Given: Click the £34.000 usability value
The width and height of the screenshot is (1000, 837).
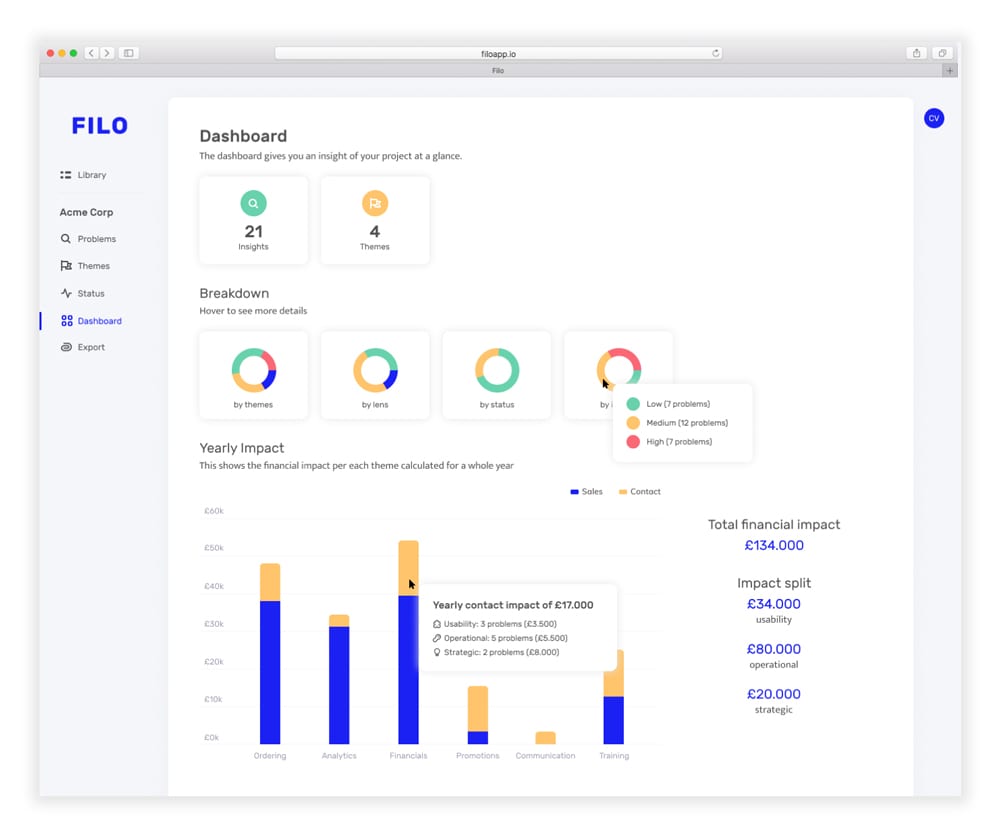Looking at the screenshot, I should (774, 604).
